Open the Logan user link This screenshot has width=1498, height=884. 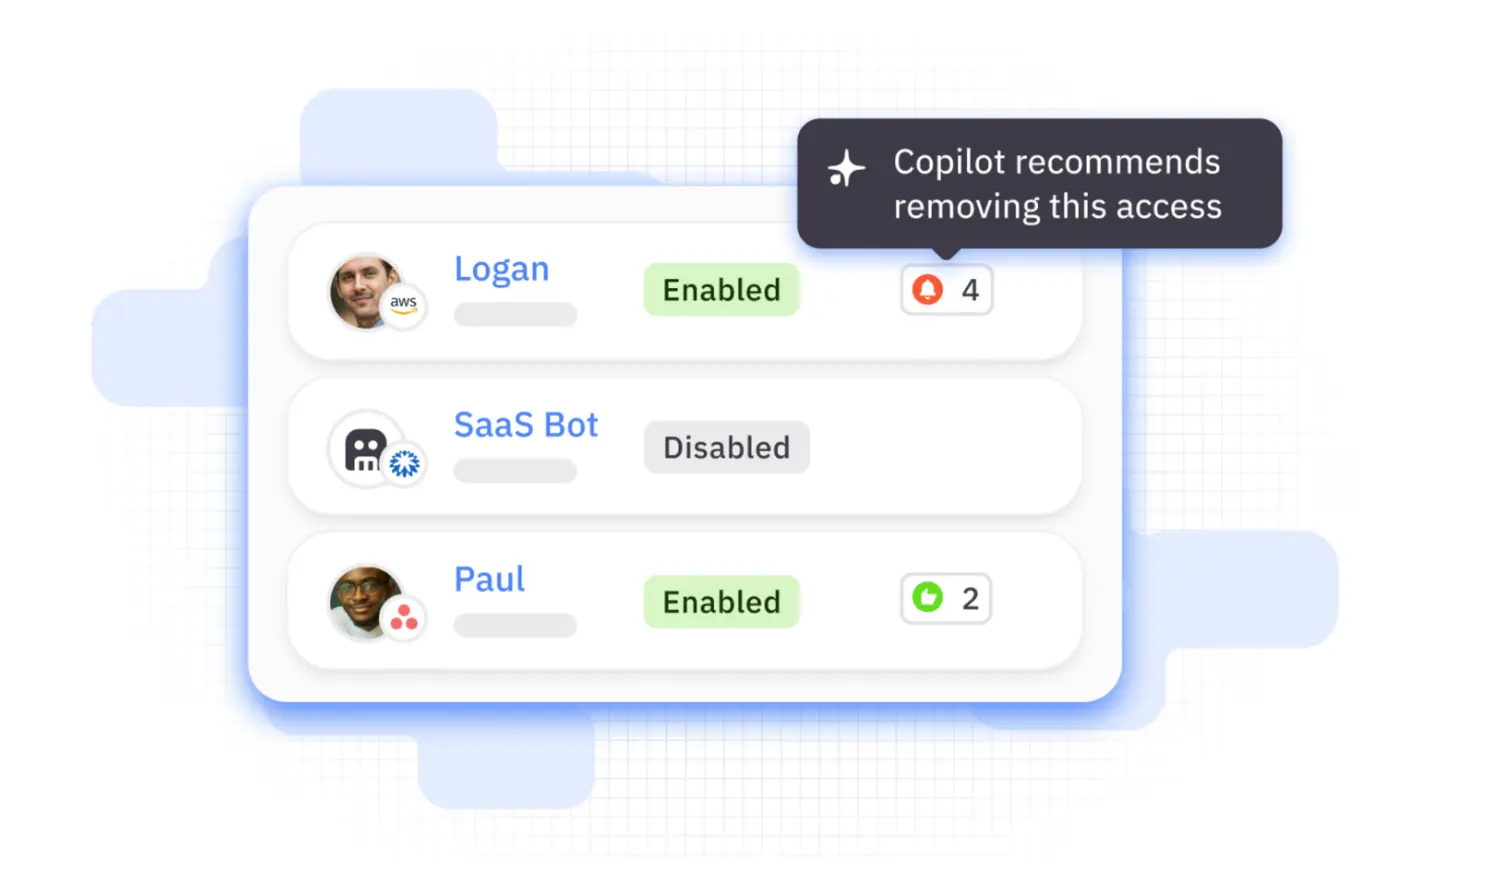coord(501,269)
